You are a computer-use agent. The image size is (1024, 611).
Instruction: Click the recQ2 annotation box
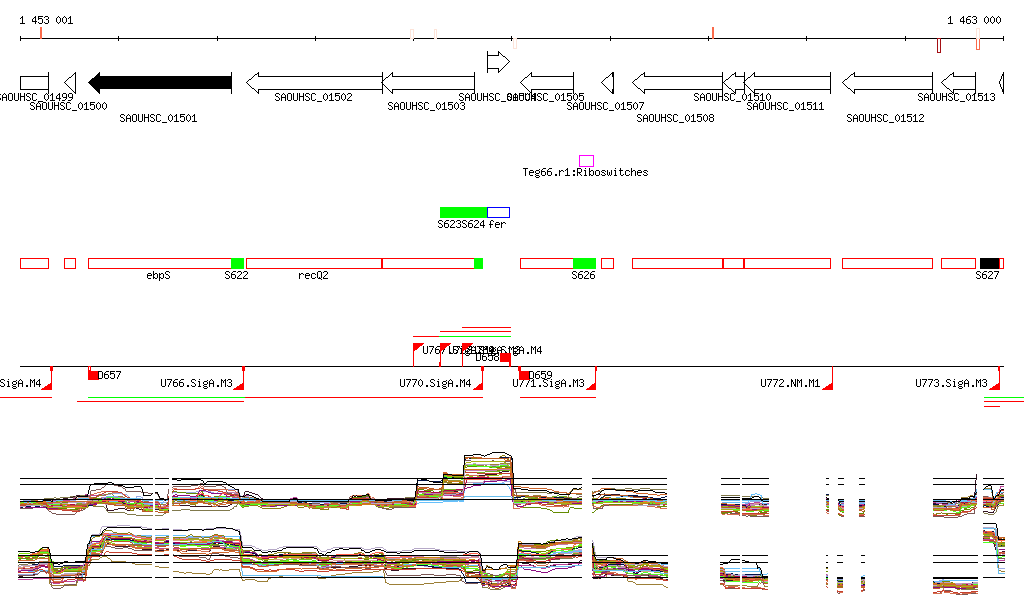[313, 263]
